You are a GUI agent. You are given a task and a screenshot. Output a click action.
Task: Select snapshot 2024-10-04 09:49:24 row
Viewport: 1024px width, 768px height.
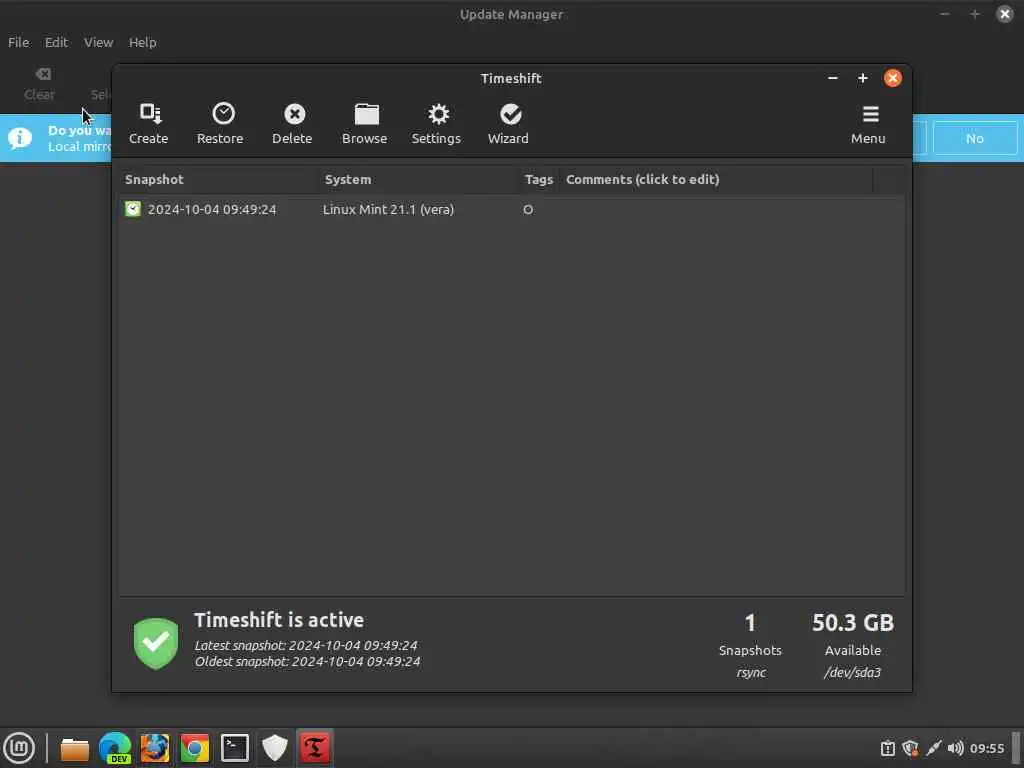512,210
